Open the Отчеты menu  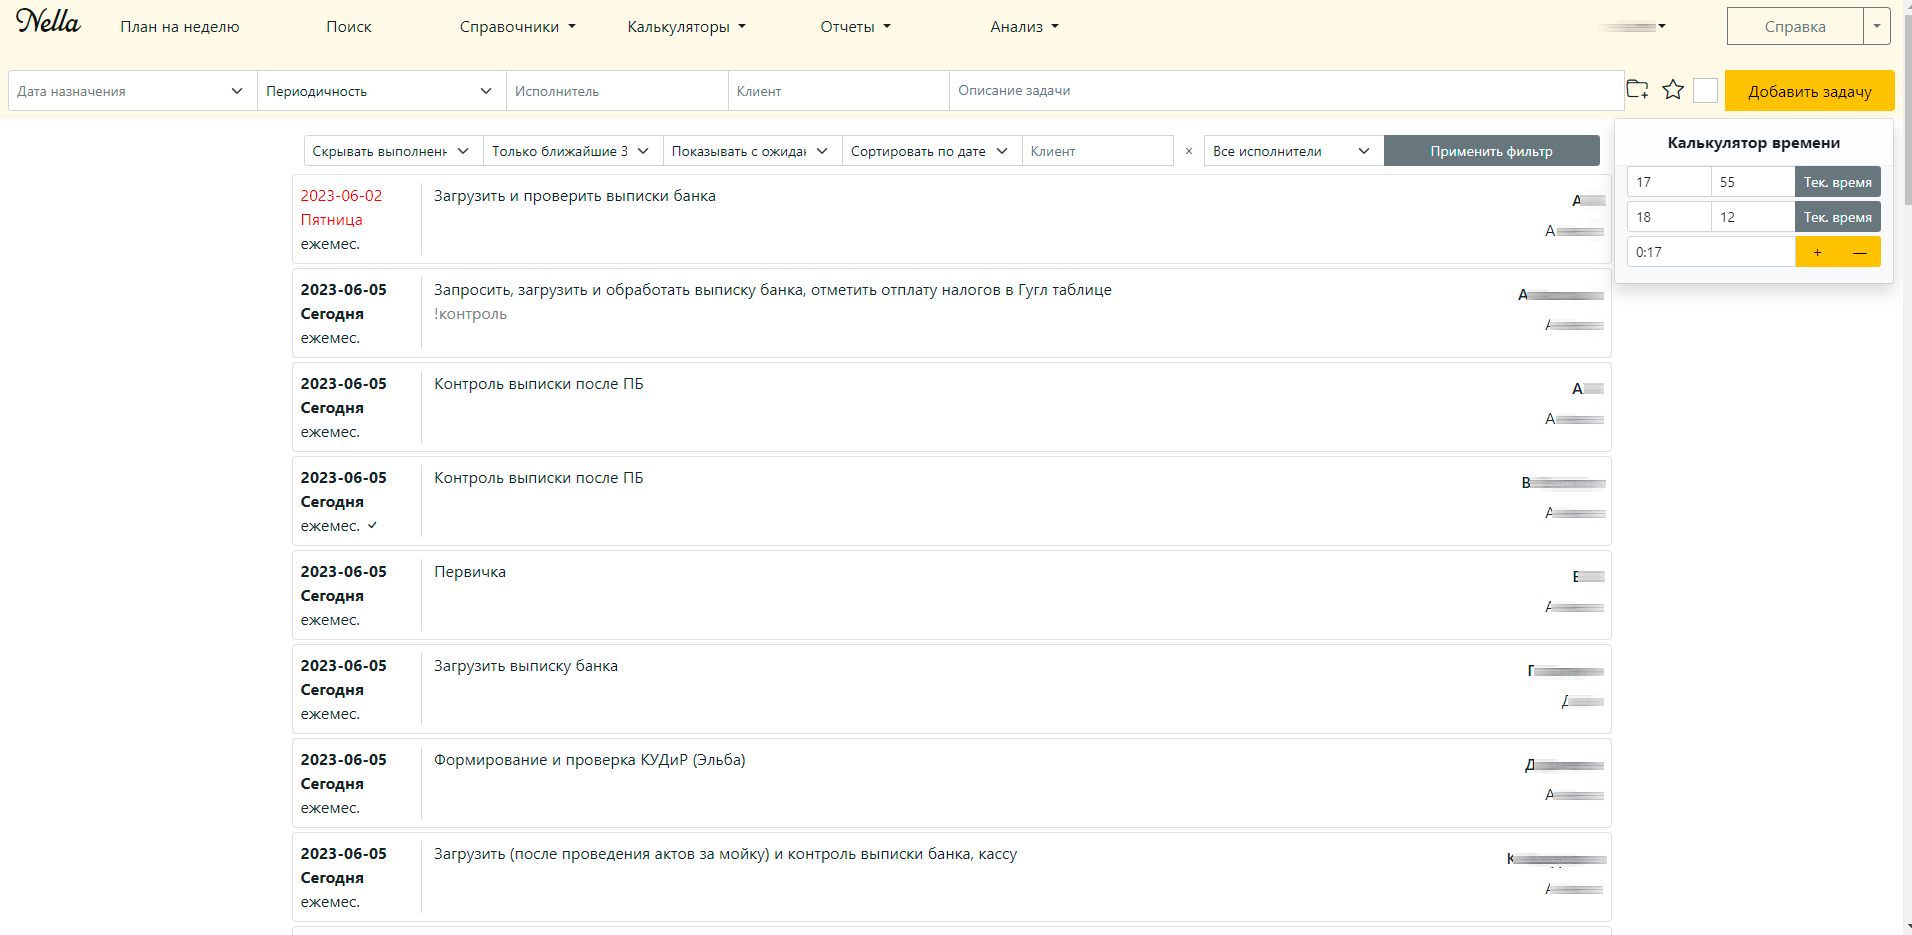(856, 27)
